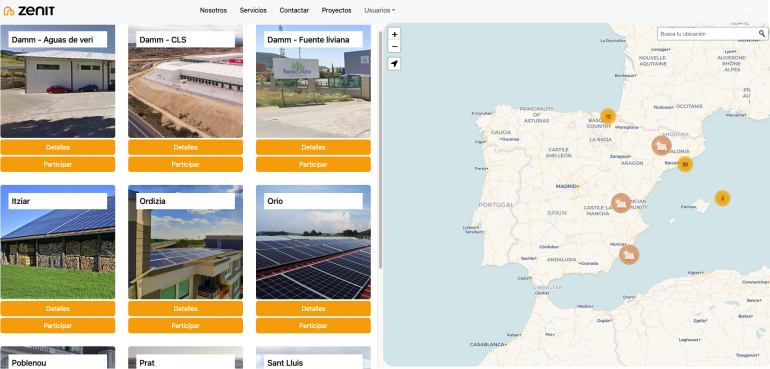Select the solar marker in Castile-La Mancha
Image resolution: width=770 pixels, height=369 pixels.
pos(621,203)
